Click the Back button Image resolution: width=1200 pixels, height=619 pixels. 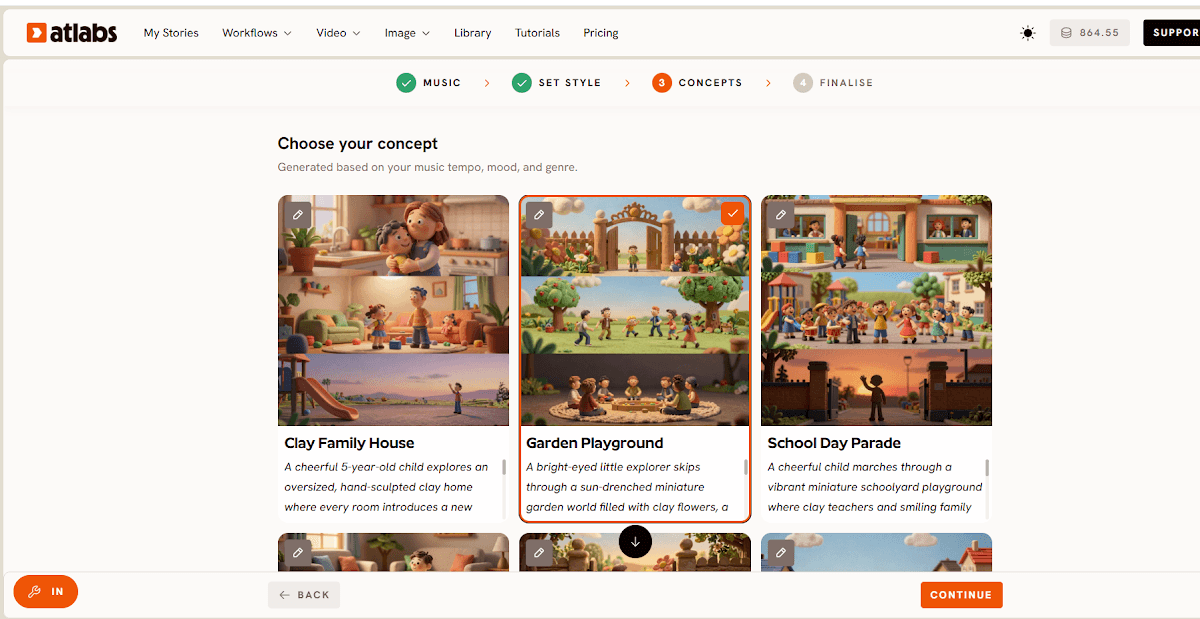(304, 595)
